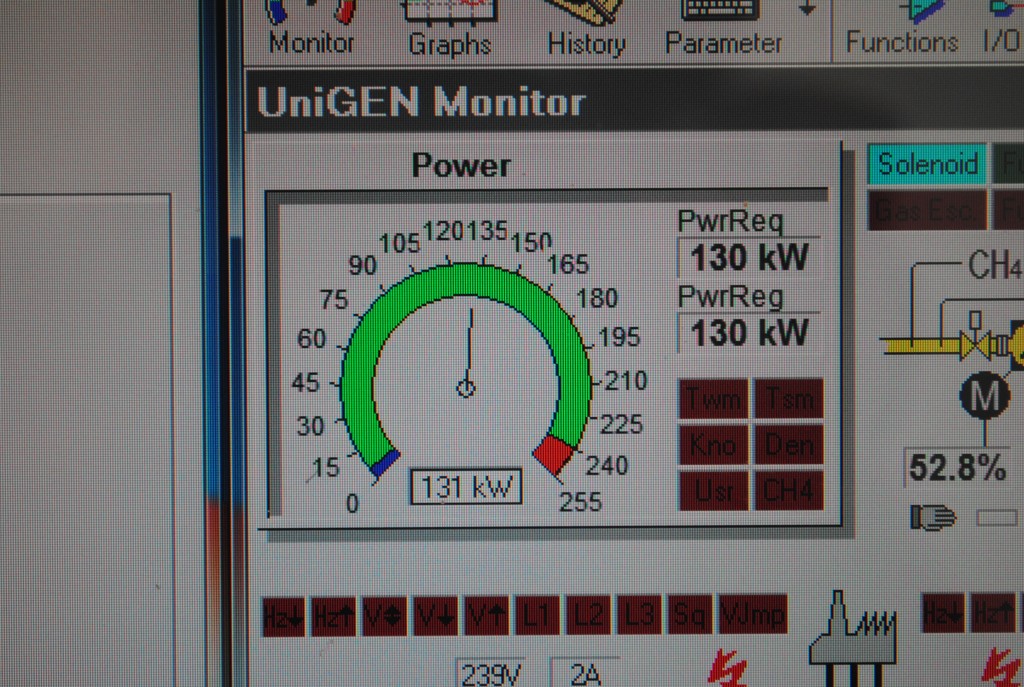The height and width of the screenshot is (687, 1024).
Task: Click the 131 kW power readout
Action: (466, 487)
